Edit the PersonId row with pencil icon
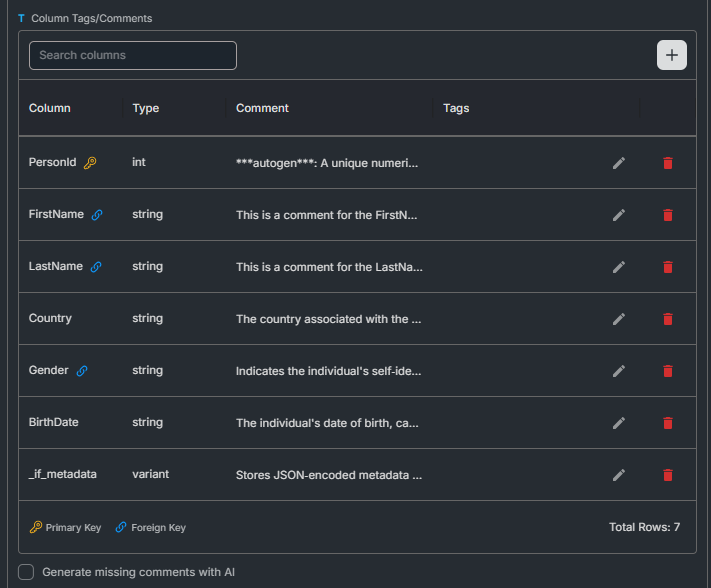This screenshot has height=588, width=711. coord(619,163)
